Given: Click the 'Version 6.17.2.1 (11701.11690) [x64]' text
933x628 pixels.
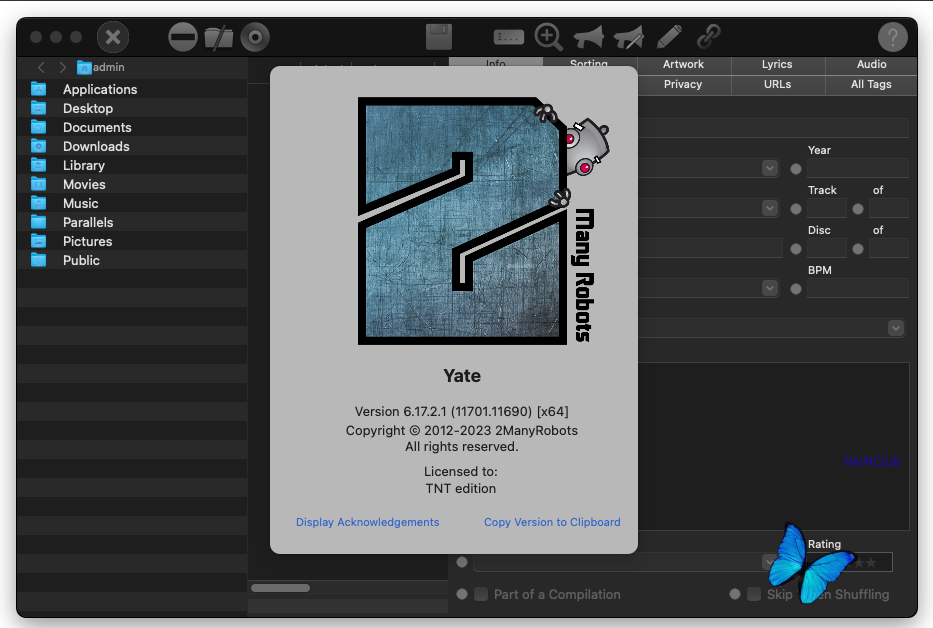Looking at the screenshot, I should (x=462, y=411).
